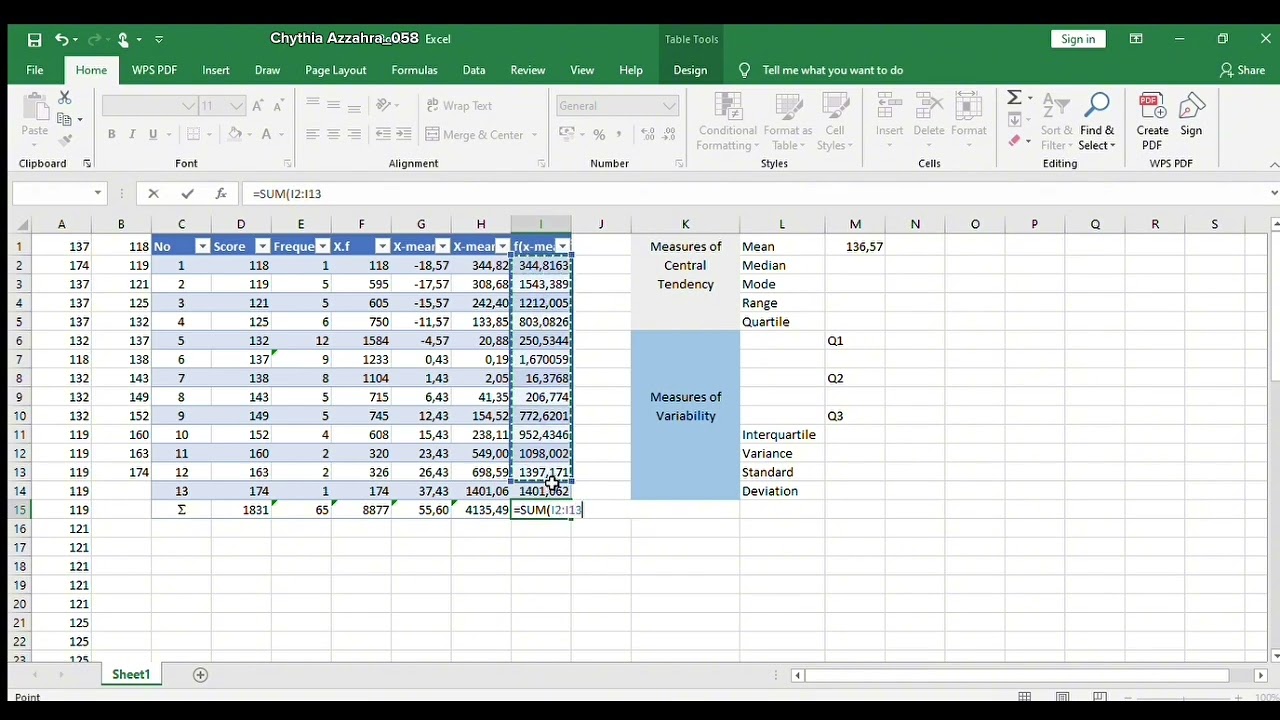Click the Format Painter brush icon
This screenshot has width=1280, height=720.
(x=65, y=141)
